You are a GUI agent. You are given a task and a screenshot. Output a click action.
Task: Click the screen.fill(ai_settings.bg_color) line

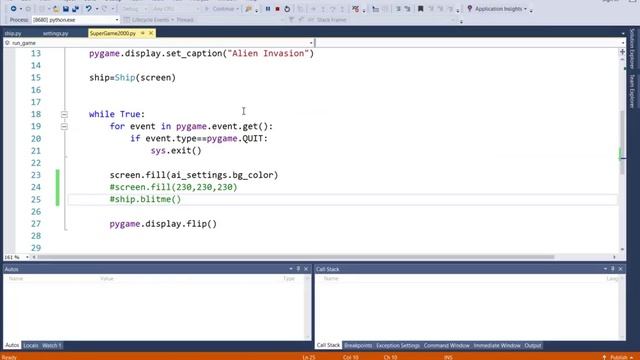(194, 175)
